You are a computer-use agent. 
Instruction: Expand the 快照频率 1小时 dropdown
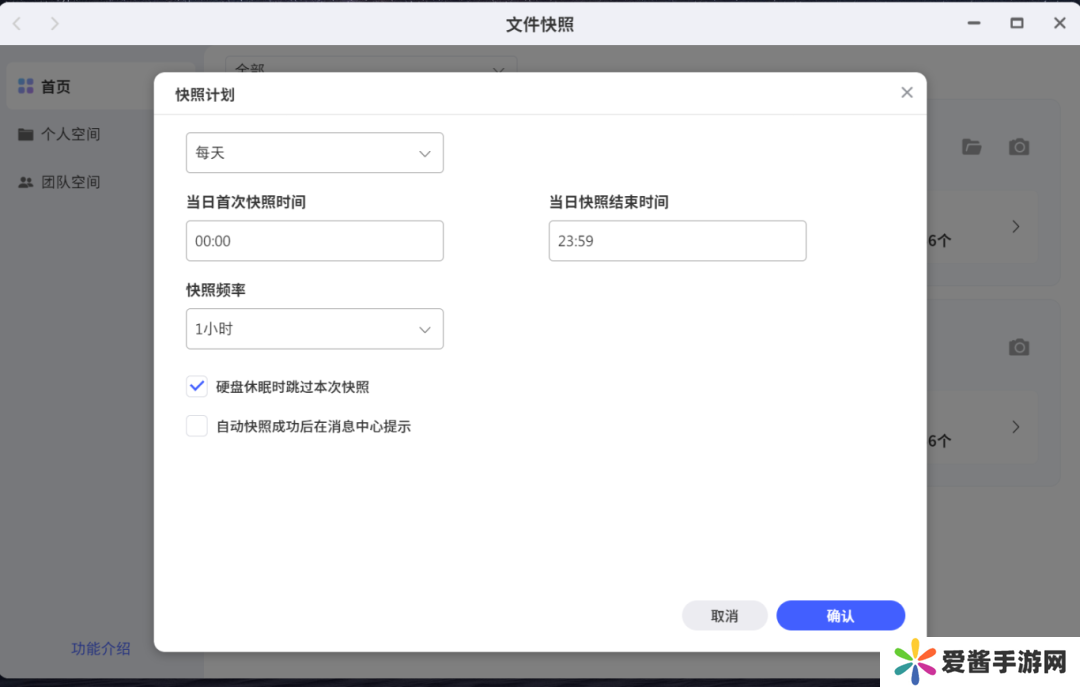(314, 329)
